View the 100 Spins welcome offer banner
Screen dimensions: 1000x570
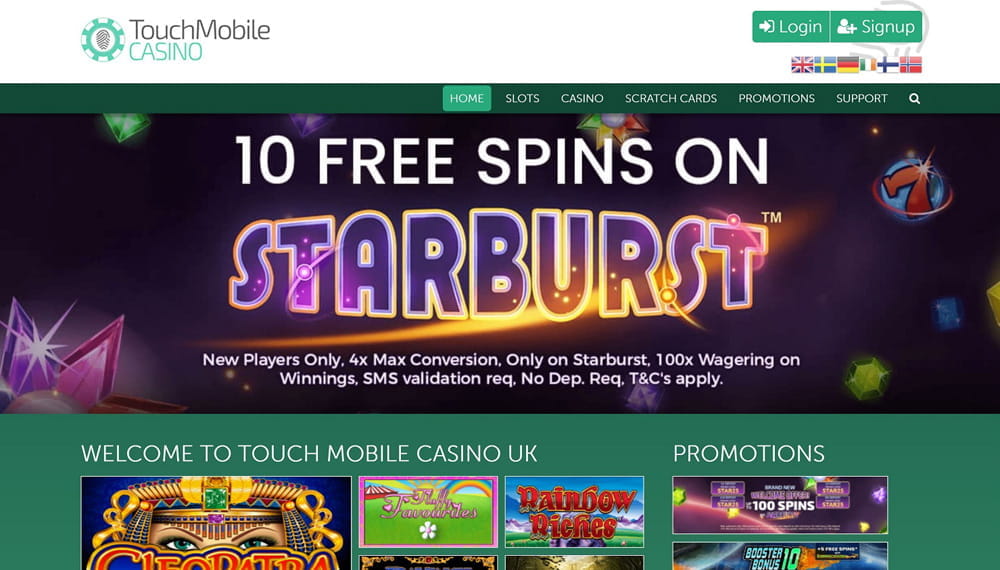pyautogui.click(x=780, y=505)
